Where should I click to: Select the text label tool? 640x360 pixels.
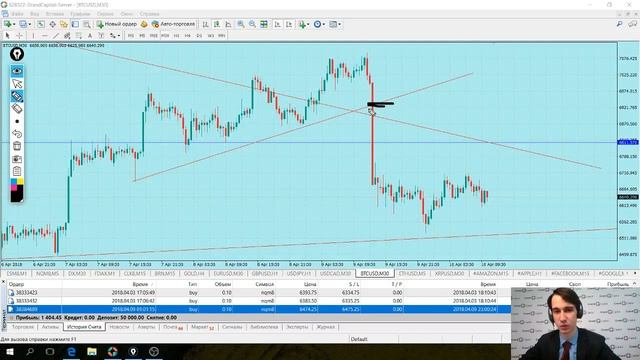pos(101,36)
